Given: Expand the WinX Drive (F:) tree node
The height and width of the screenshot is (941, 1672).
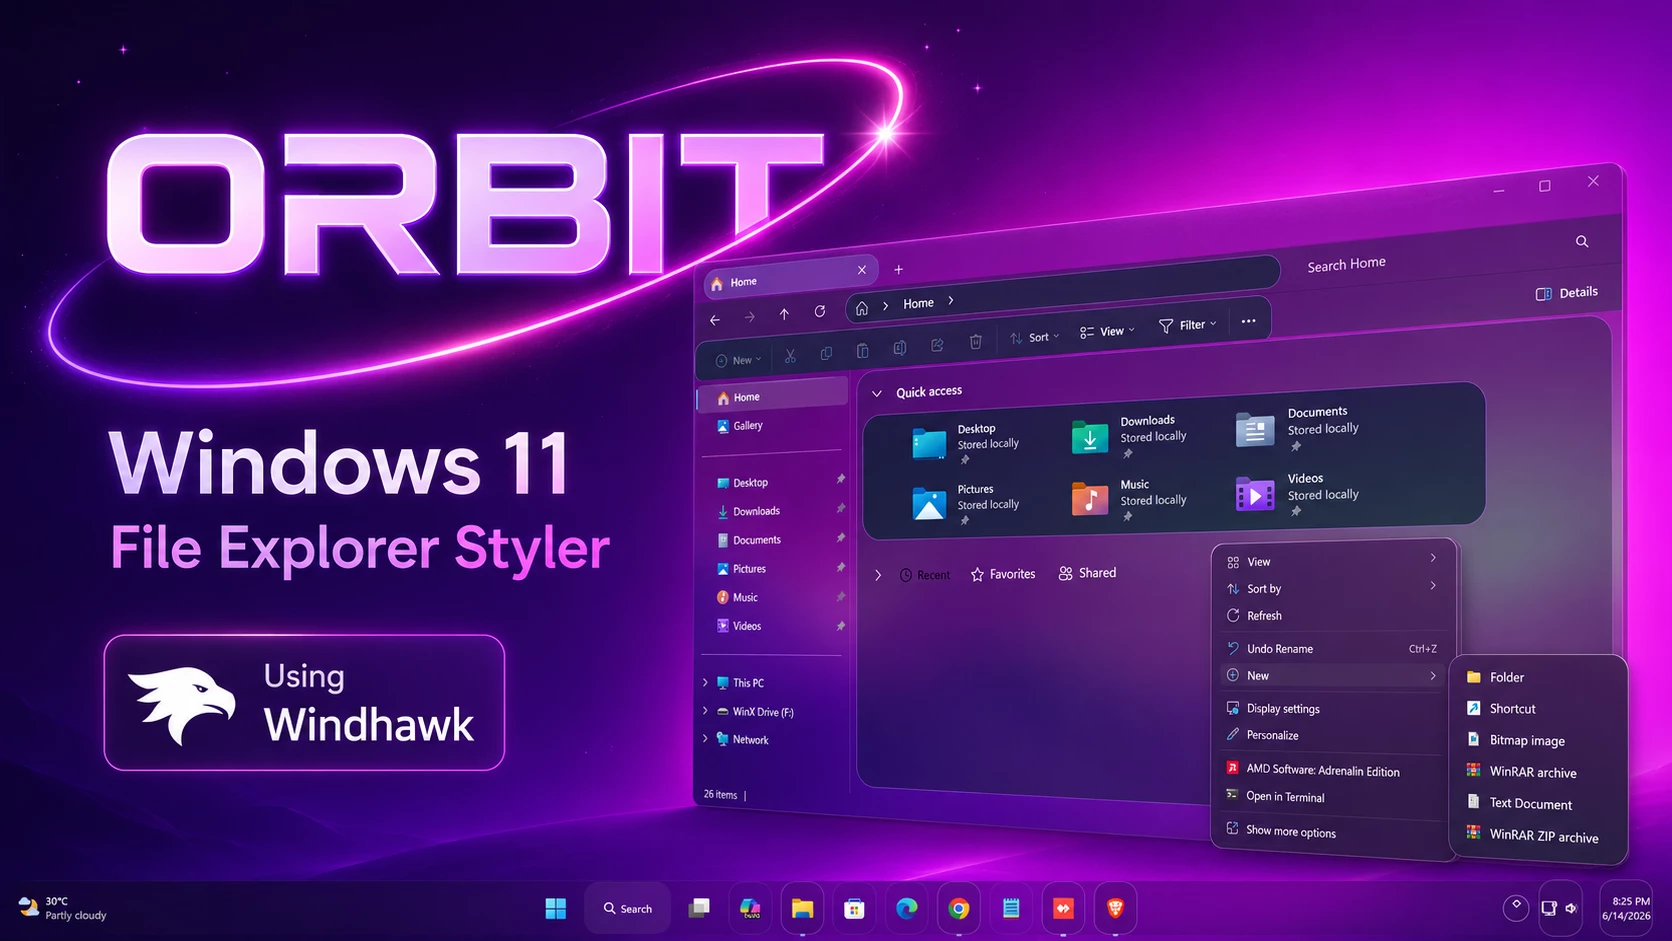Looking at the screenshot, I should 706,711.
